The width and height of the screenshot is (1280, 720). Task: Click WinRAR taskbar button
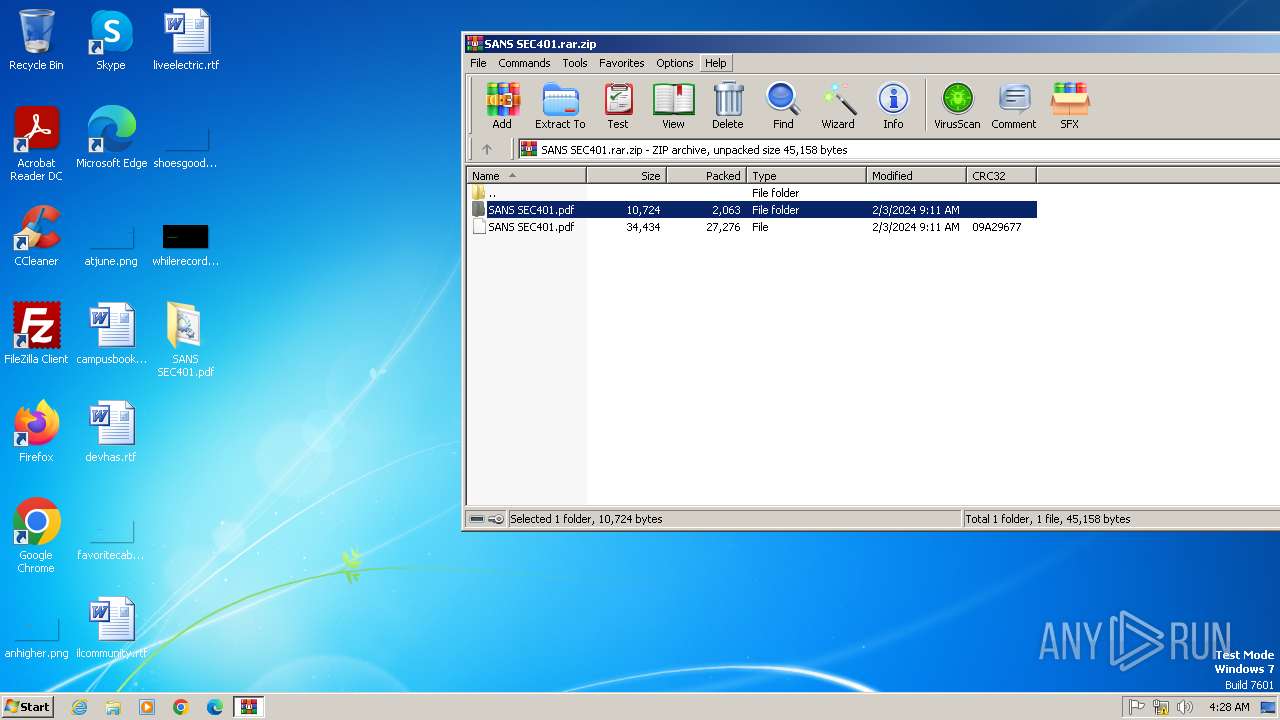(x=248, y=707)
